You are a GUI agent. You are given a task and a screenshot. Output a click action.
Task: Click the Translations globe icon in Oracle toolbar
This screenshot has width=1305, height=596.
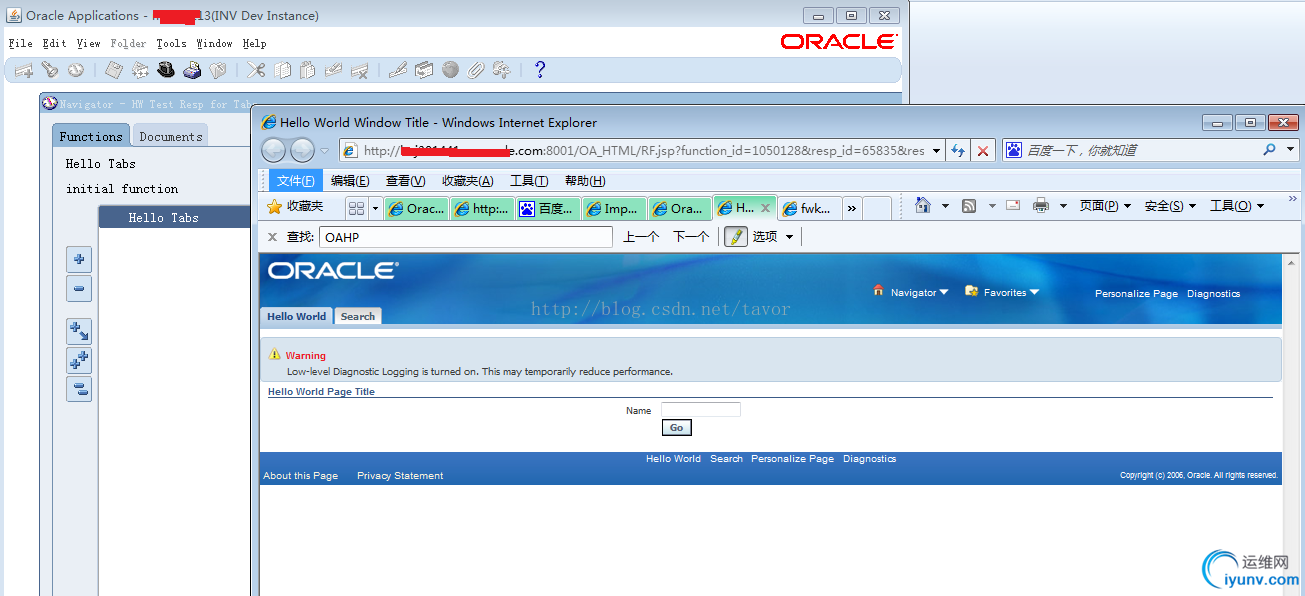450,70
